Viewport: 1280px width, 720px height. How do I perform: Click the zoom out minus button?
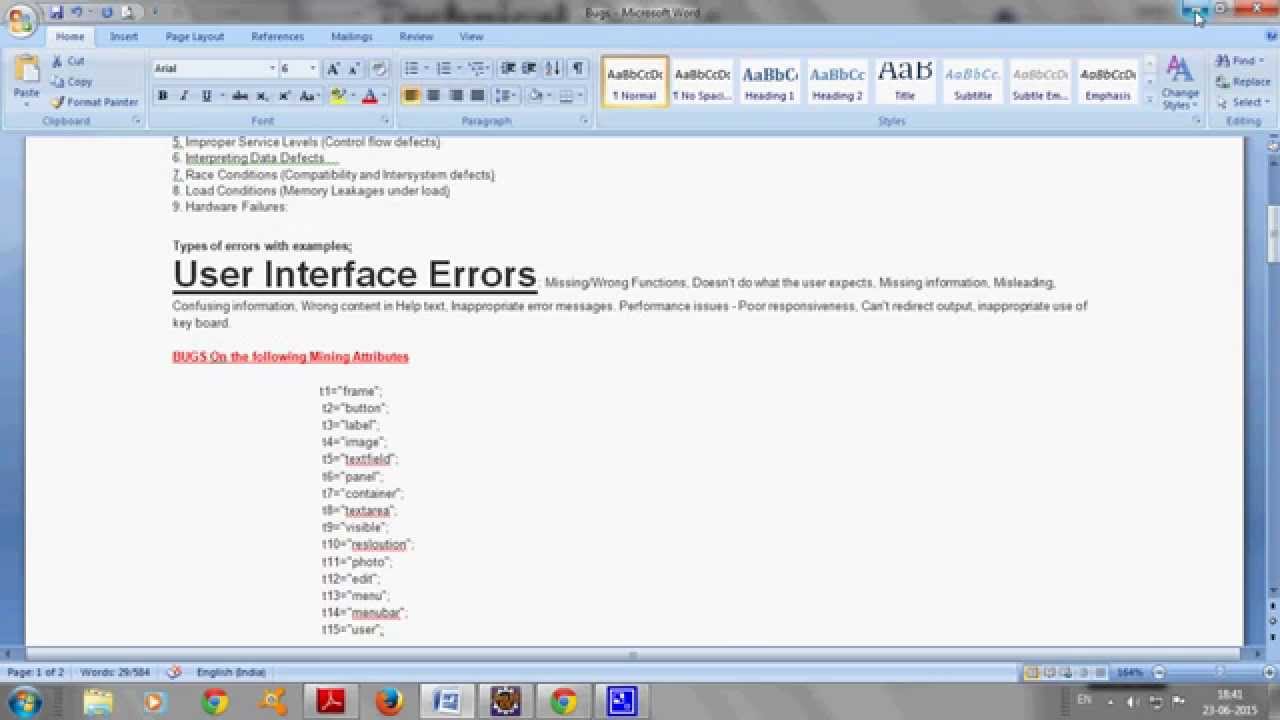tap(1159, 672)
